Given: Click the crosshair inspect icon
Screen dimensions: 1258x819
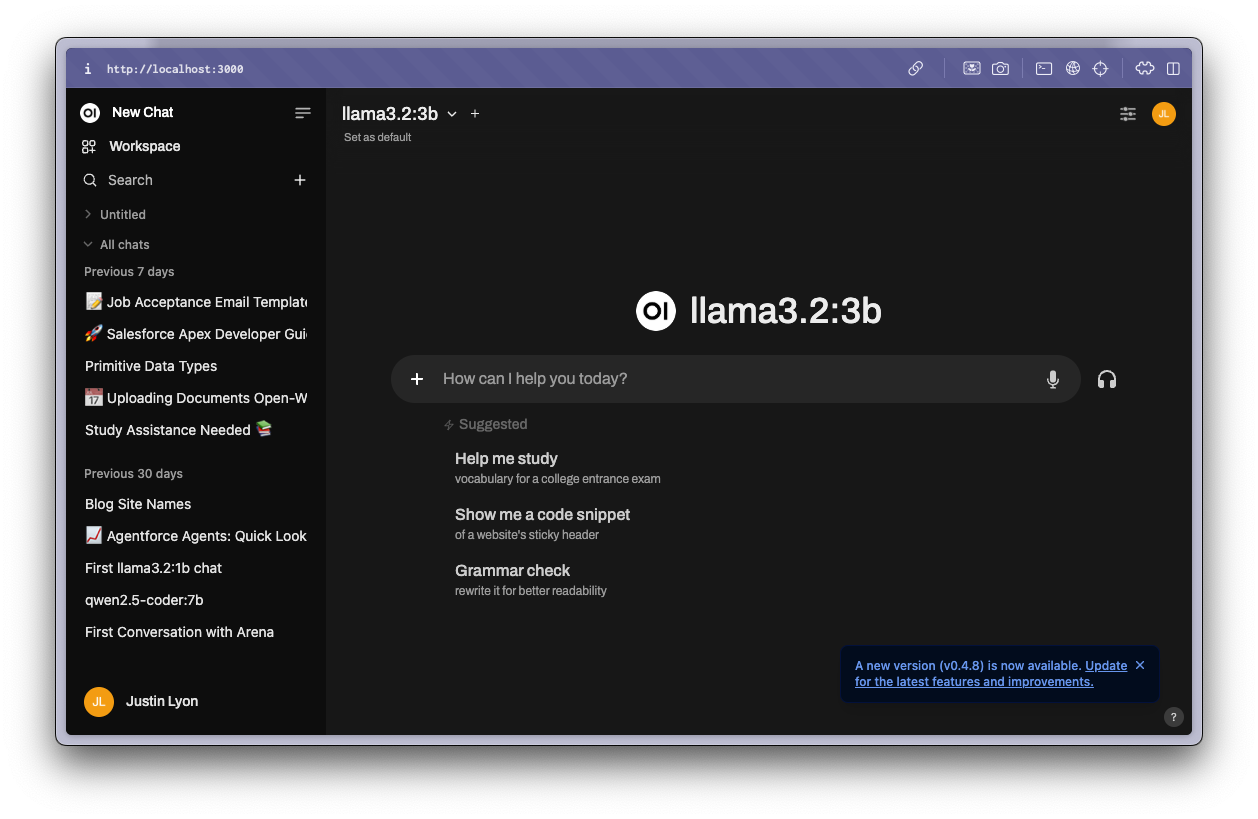Looking at the screenshot, I should pyautogui.click(x=1101, y=68).
